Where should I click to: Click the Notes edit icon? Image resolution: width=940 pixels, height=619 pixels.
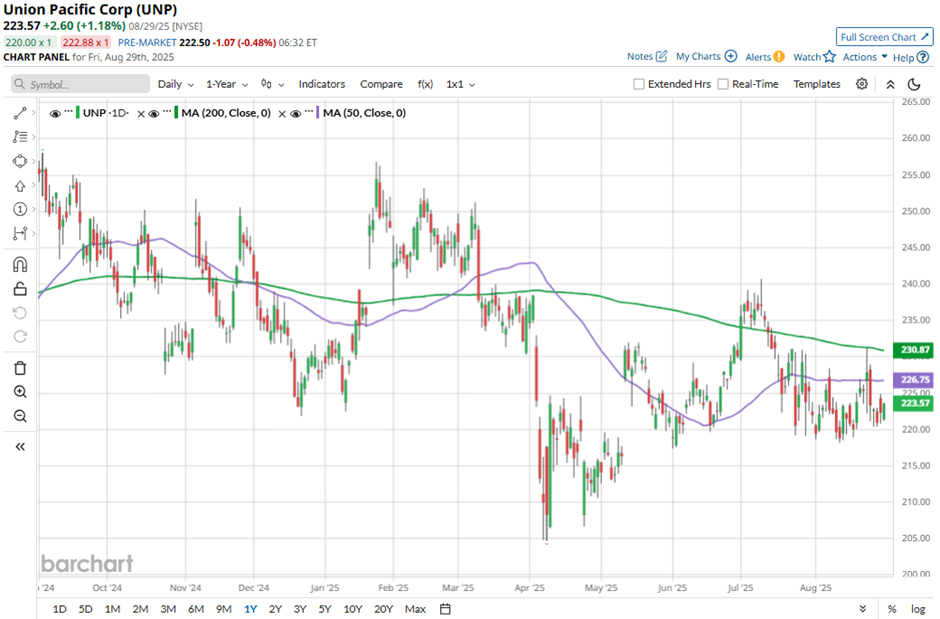[661, 56]
